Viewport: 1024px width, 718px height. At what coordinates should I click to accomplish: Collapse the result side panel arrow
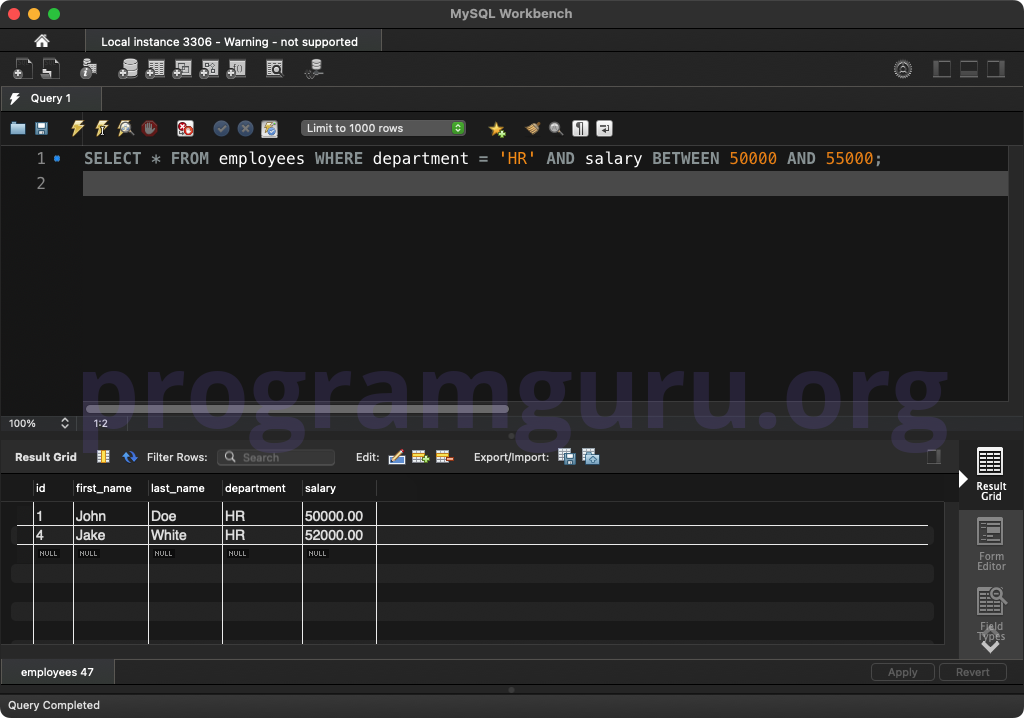coord(963,479)
